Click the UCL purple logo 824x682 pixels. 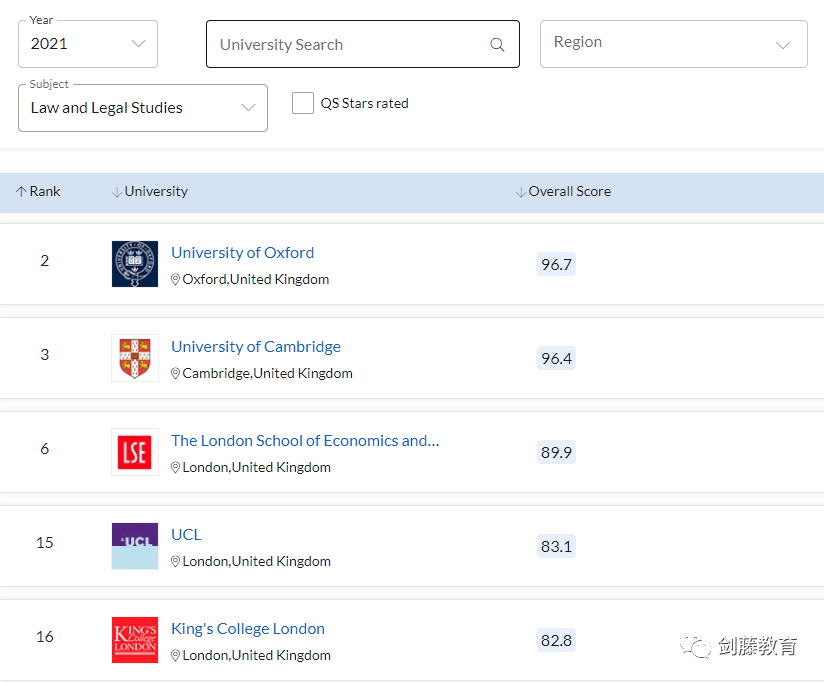(x=135, y=546)
